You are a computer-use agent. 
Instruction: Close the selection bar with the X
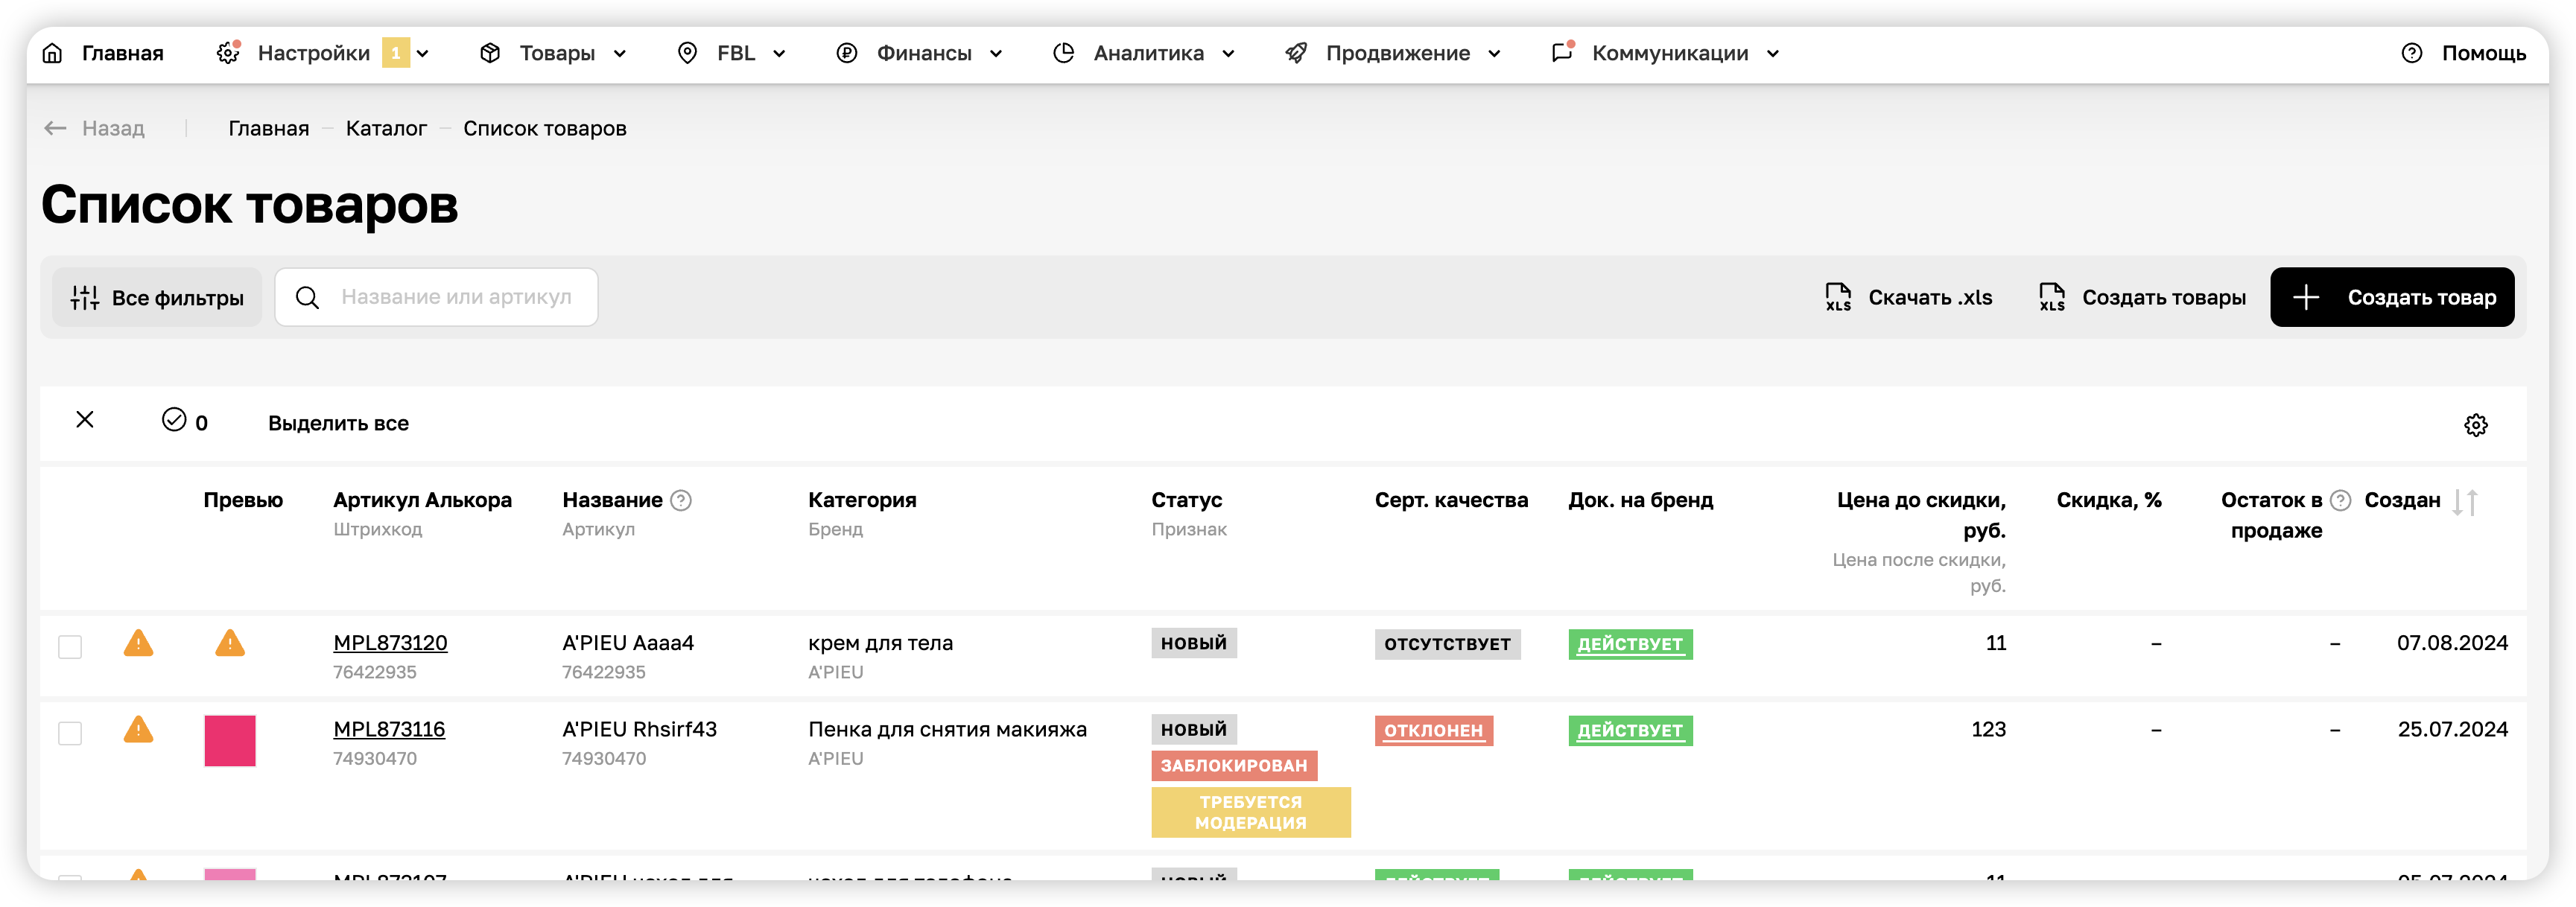tap(85, 420)
